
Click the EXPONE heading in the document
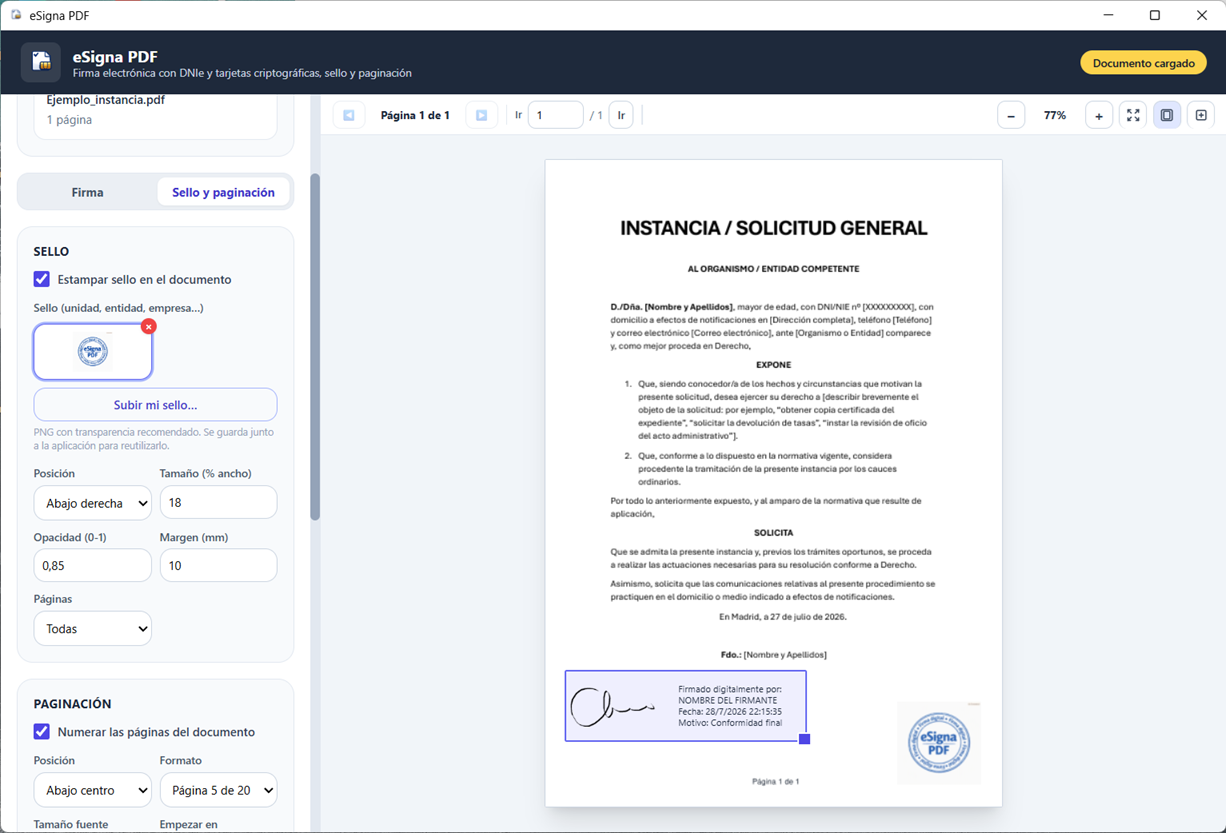coord(774,365)
